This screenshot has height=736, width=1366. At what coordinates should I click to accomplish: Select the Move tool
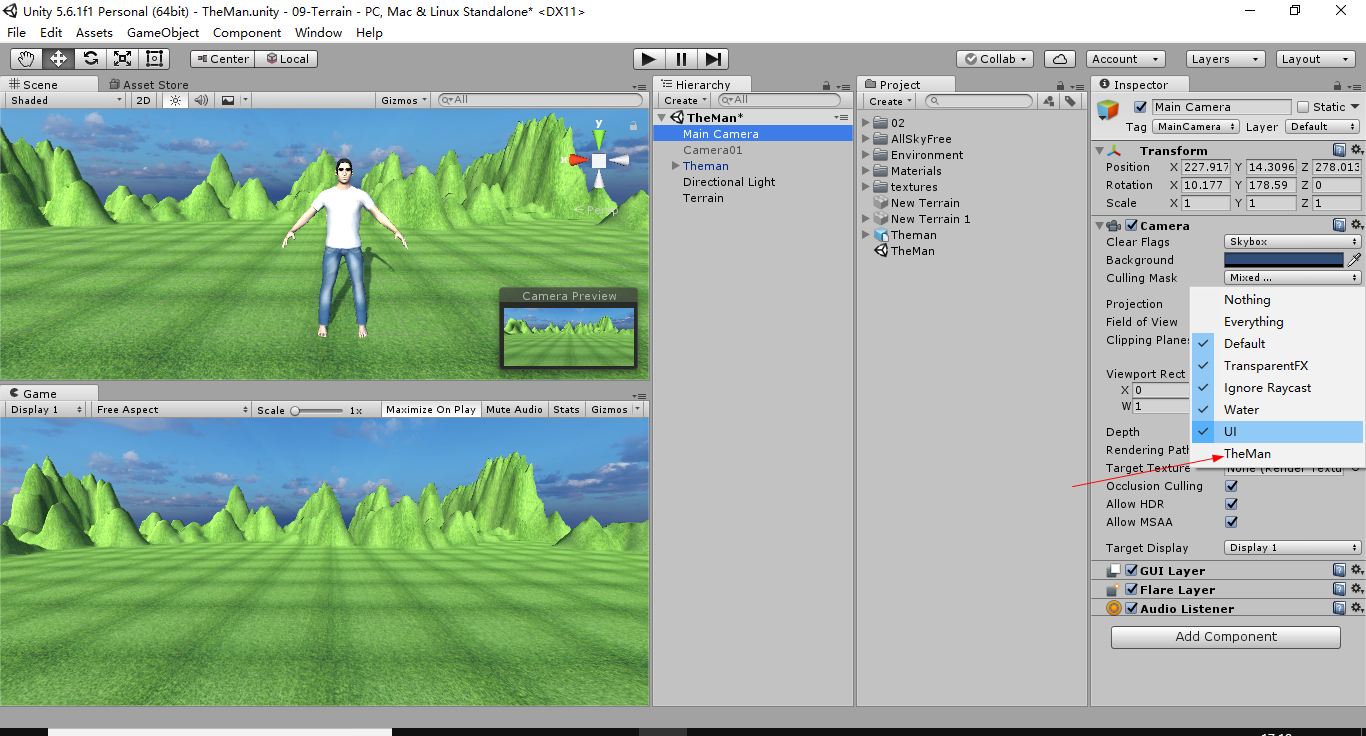57,58
